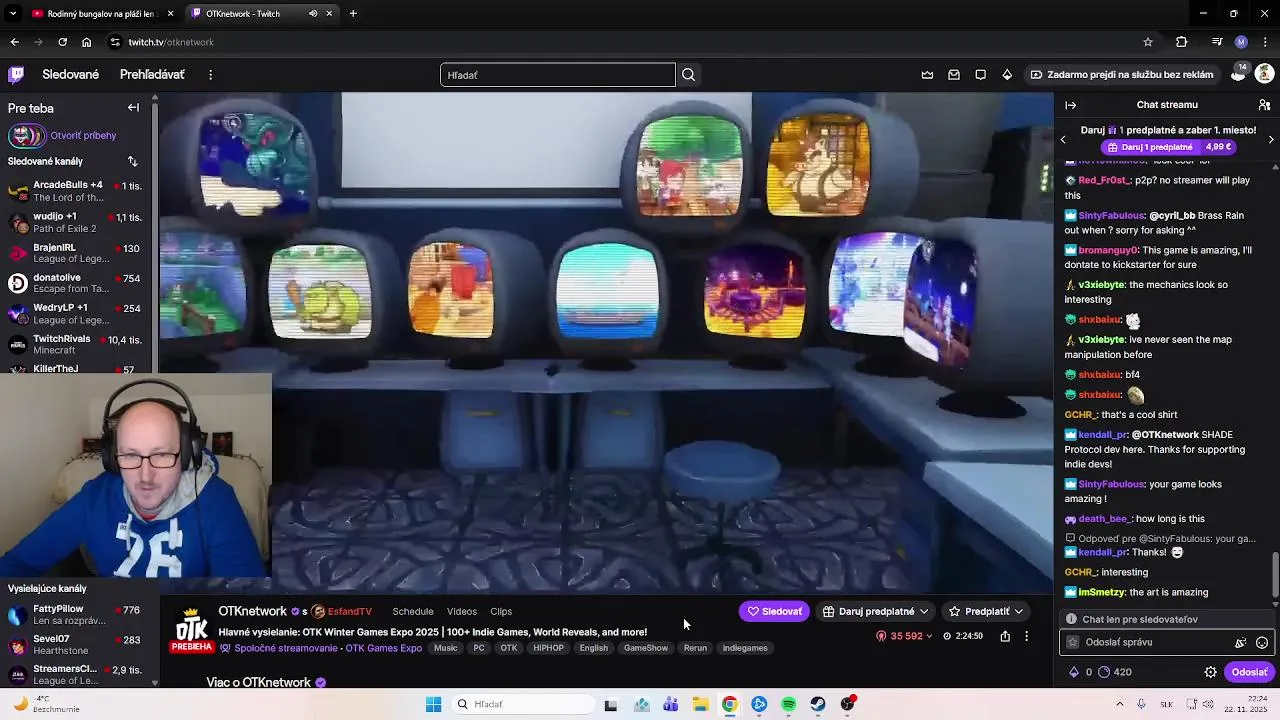Open the Clips tab of OTKnetwork
Image resolution: width=1280 pixels, height=720 pixels.
click(x=501, y=611)
